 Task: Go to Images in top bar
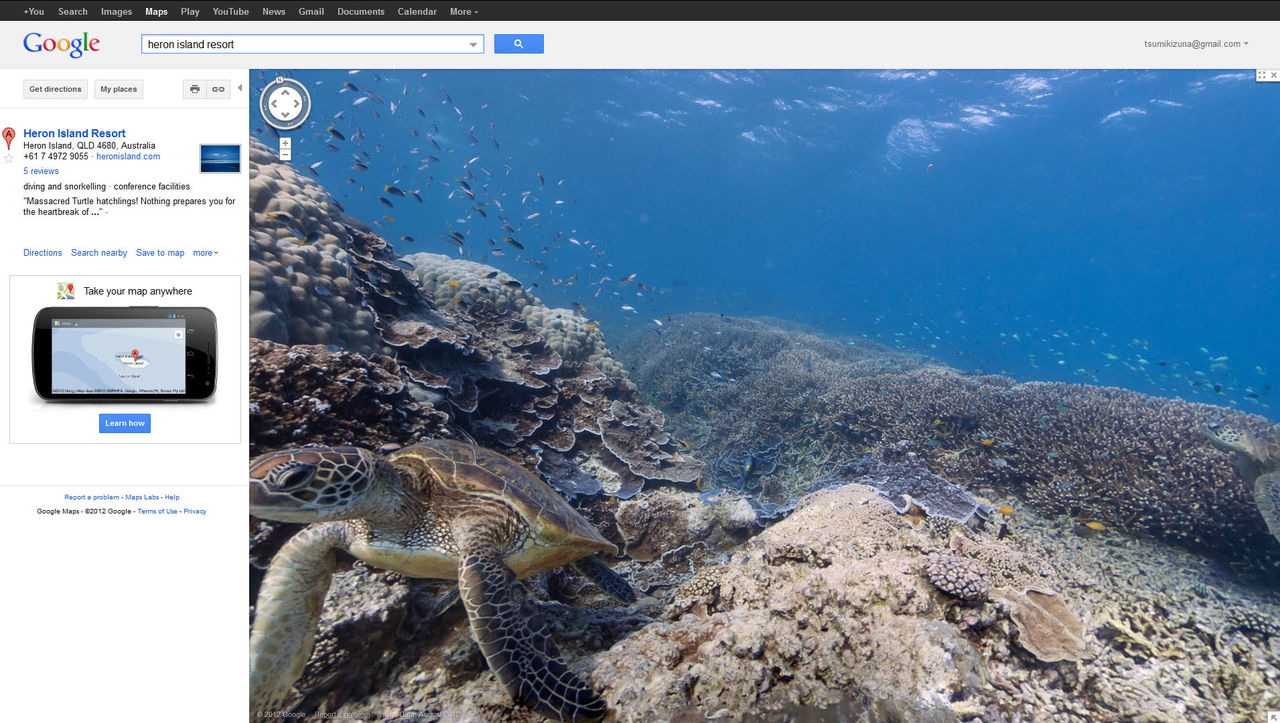point(117,11)
